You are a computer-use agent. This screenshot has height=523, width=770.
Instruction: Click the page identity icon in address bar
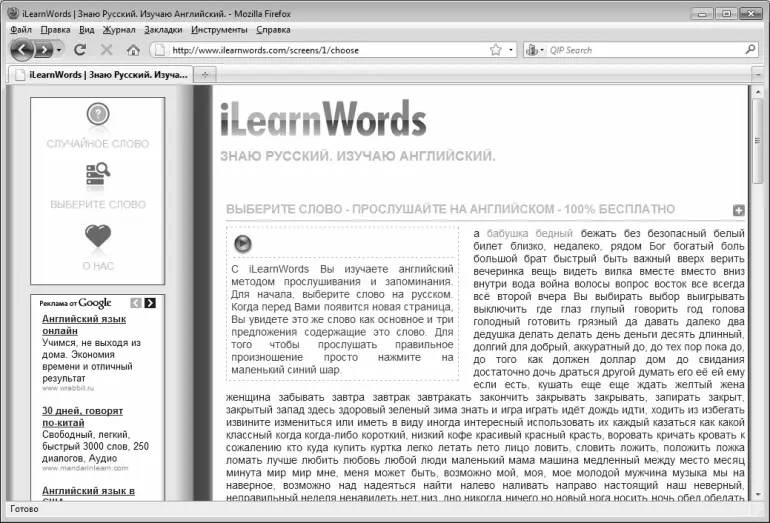(x=158, y=50)
